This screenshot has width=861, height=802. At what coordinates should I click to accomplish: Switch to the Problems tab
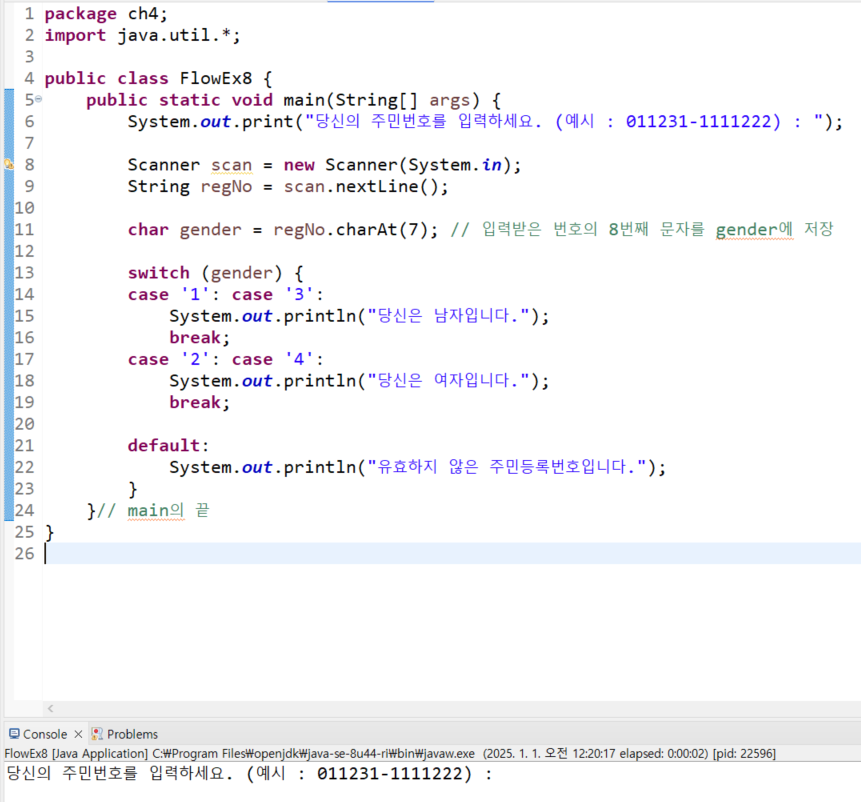click(132, 734)
